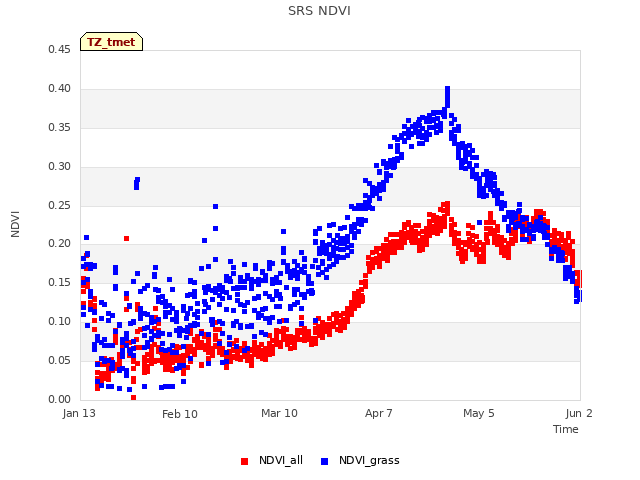
Task: Click the 0.15 y-axis tick label
Action: (x=59, y=282)
